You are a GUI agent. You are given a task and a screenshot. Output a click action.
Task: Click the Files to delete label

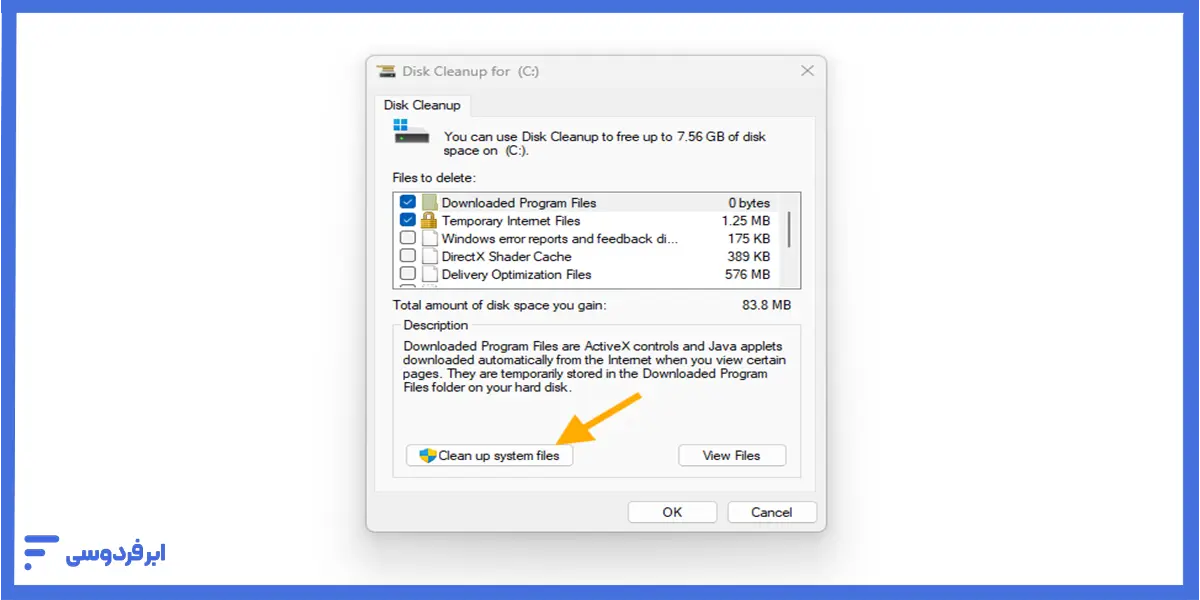click(434, 177)
